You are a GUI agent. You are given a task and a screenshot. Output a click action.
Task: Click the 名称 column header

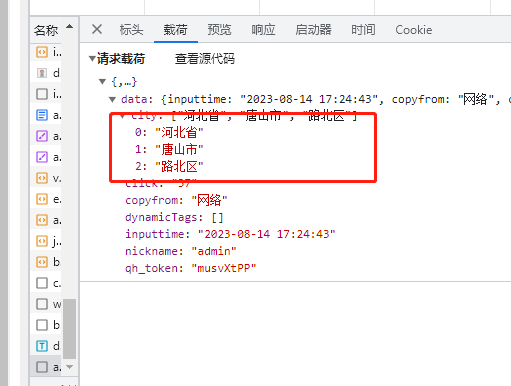pyautogui.click(x=46, y=30)
